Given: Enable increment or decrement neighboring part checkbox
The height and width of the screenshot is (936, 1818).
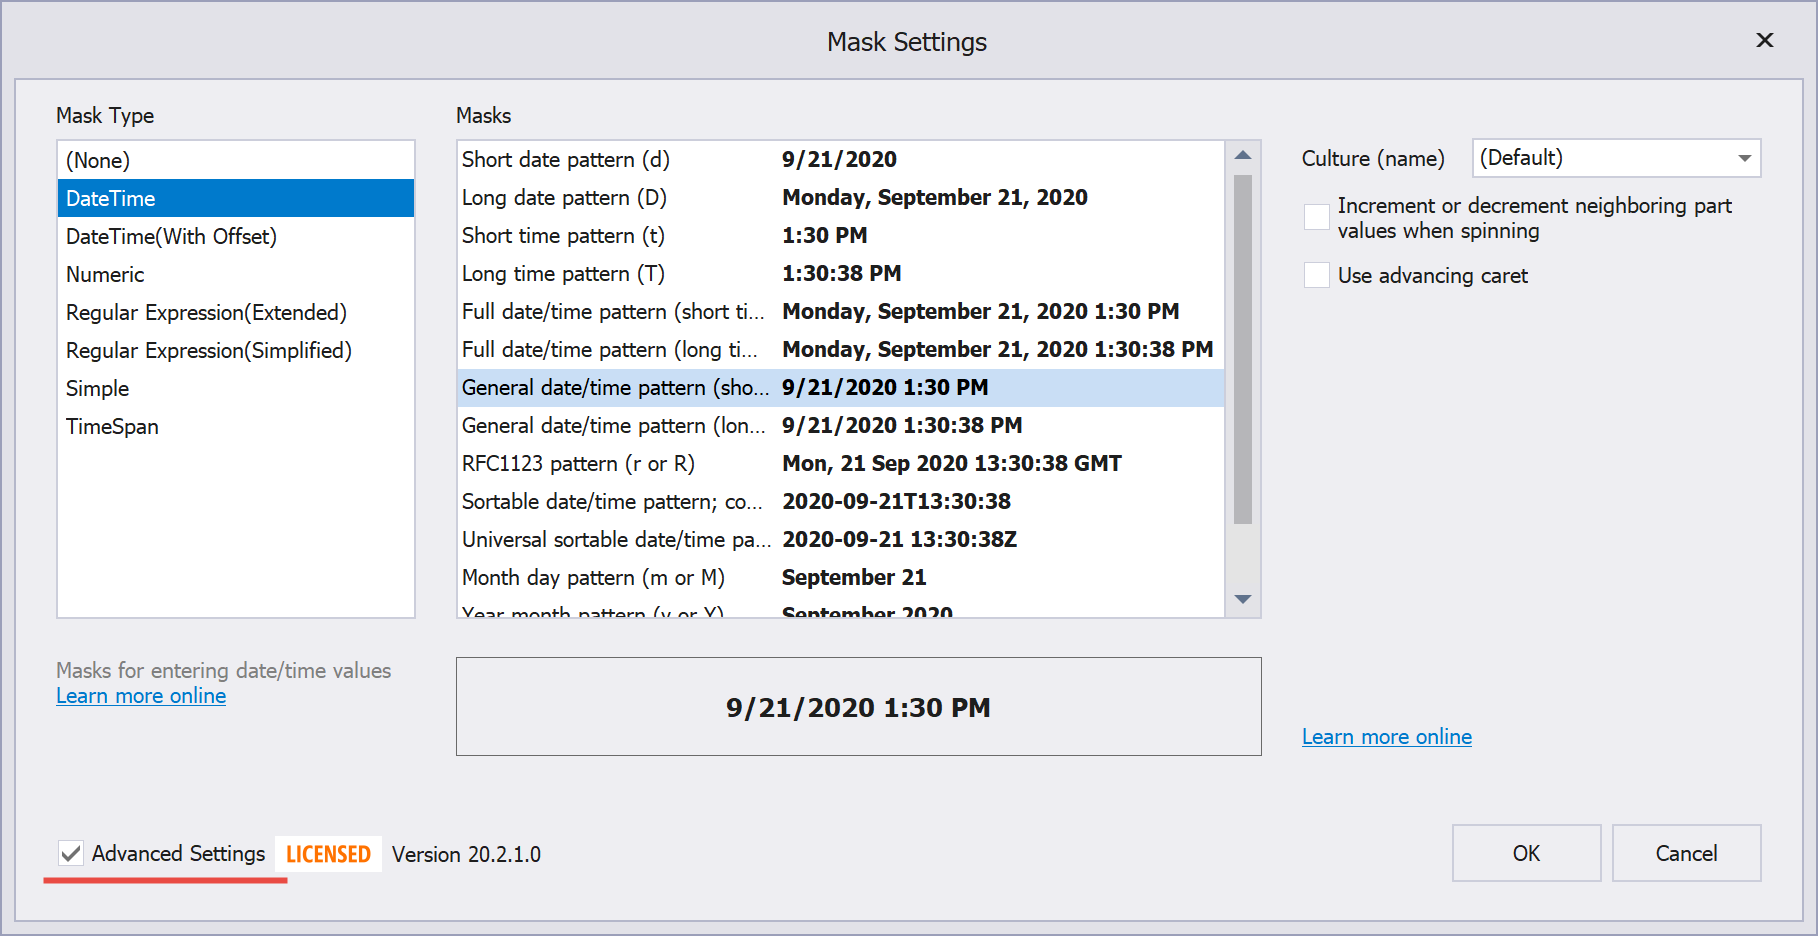Looking at the screenshot, I should [x=1317, y=217].
